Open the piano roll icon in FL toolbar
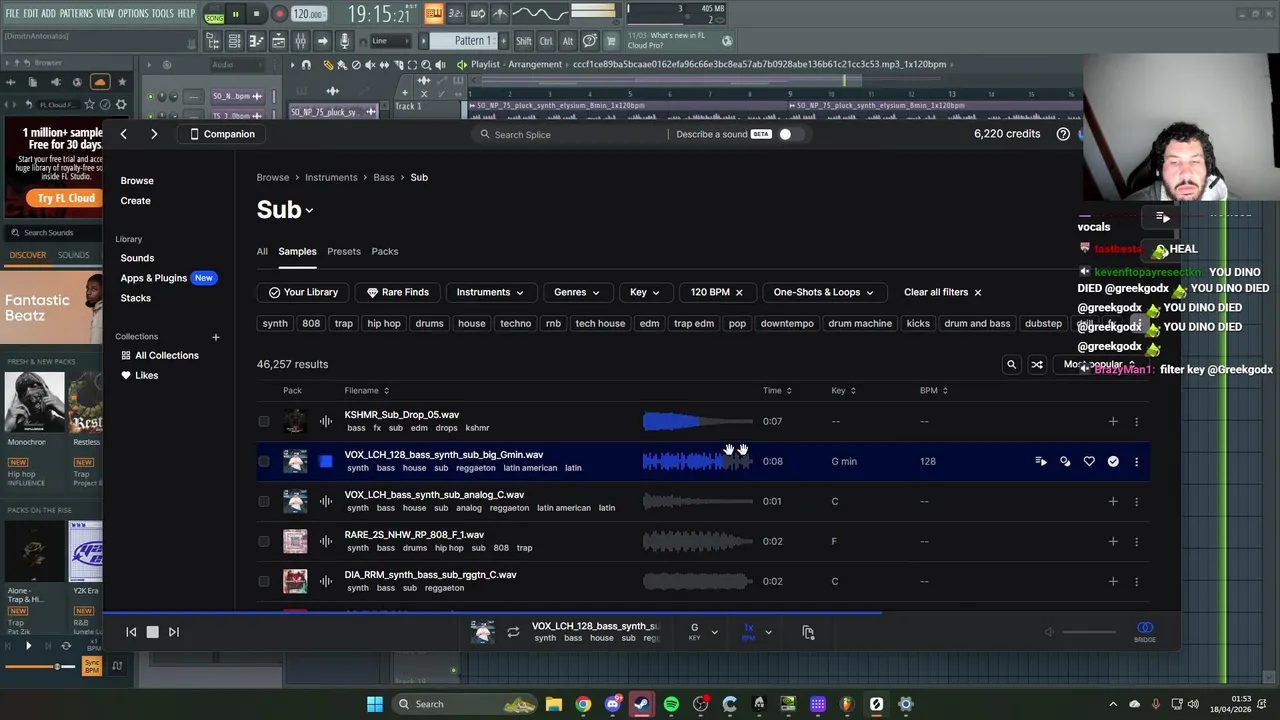This screenshot has width=1280, height=720. tap(256, 41)
